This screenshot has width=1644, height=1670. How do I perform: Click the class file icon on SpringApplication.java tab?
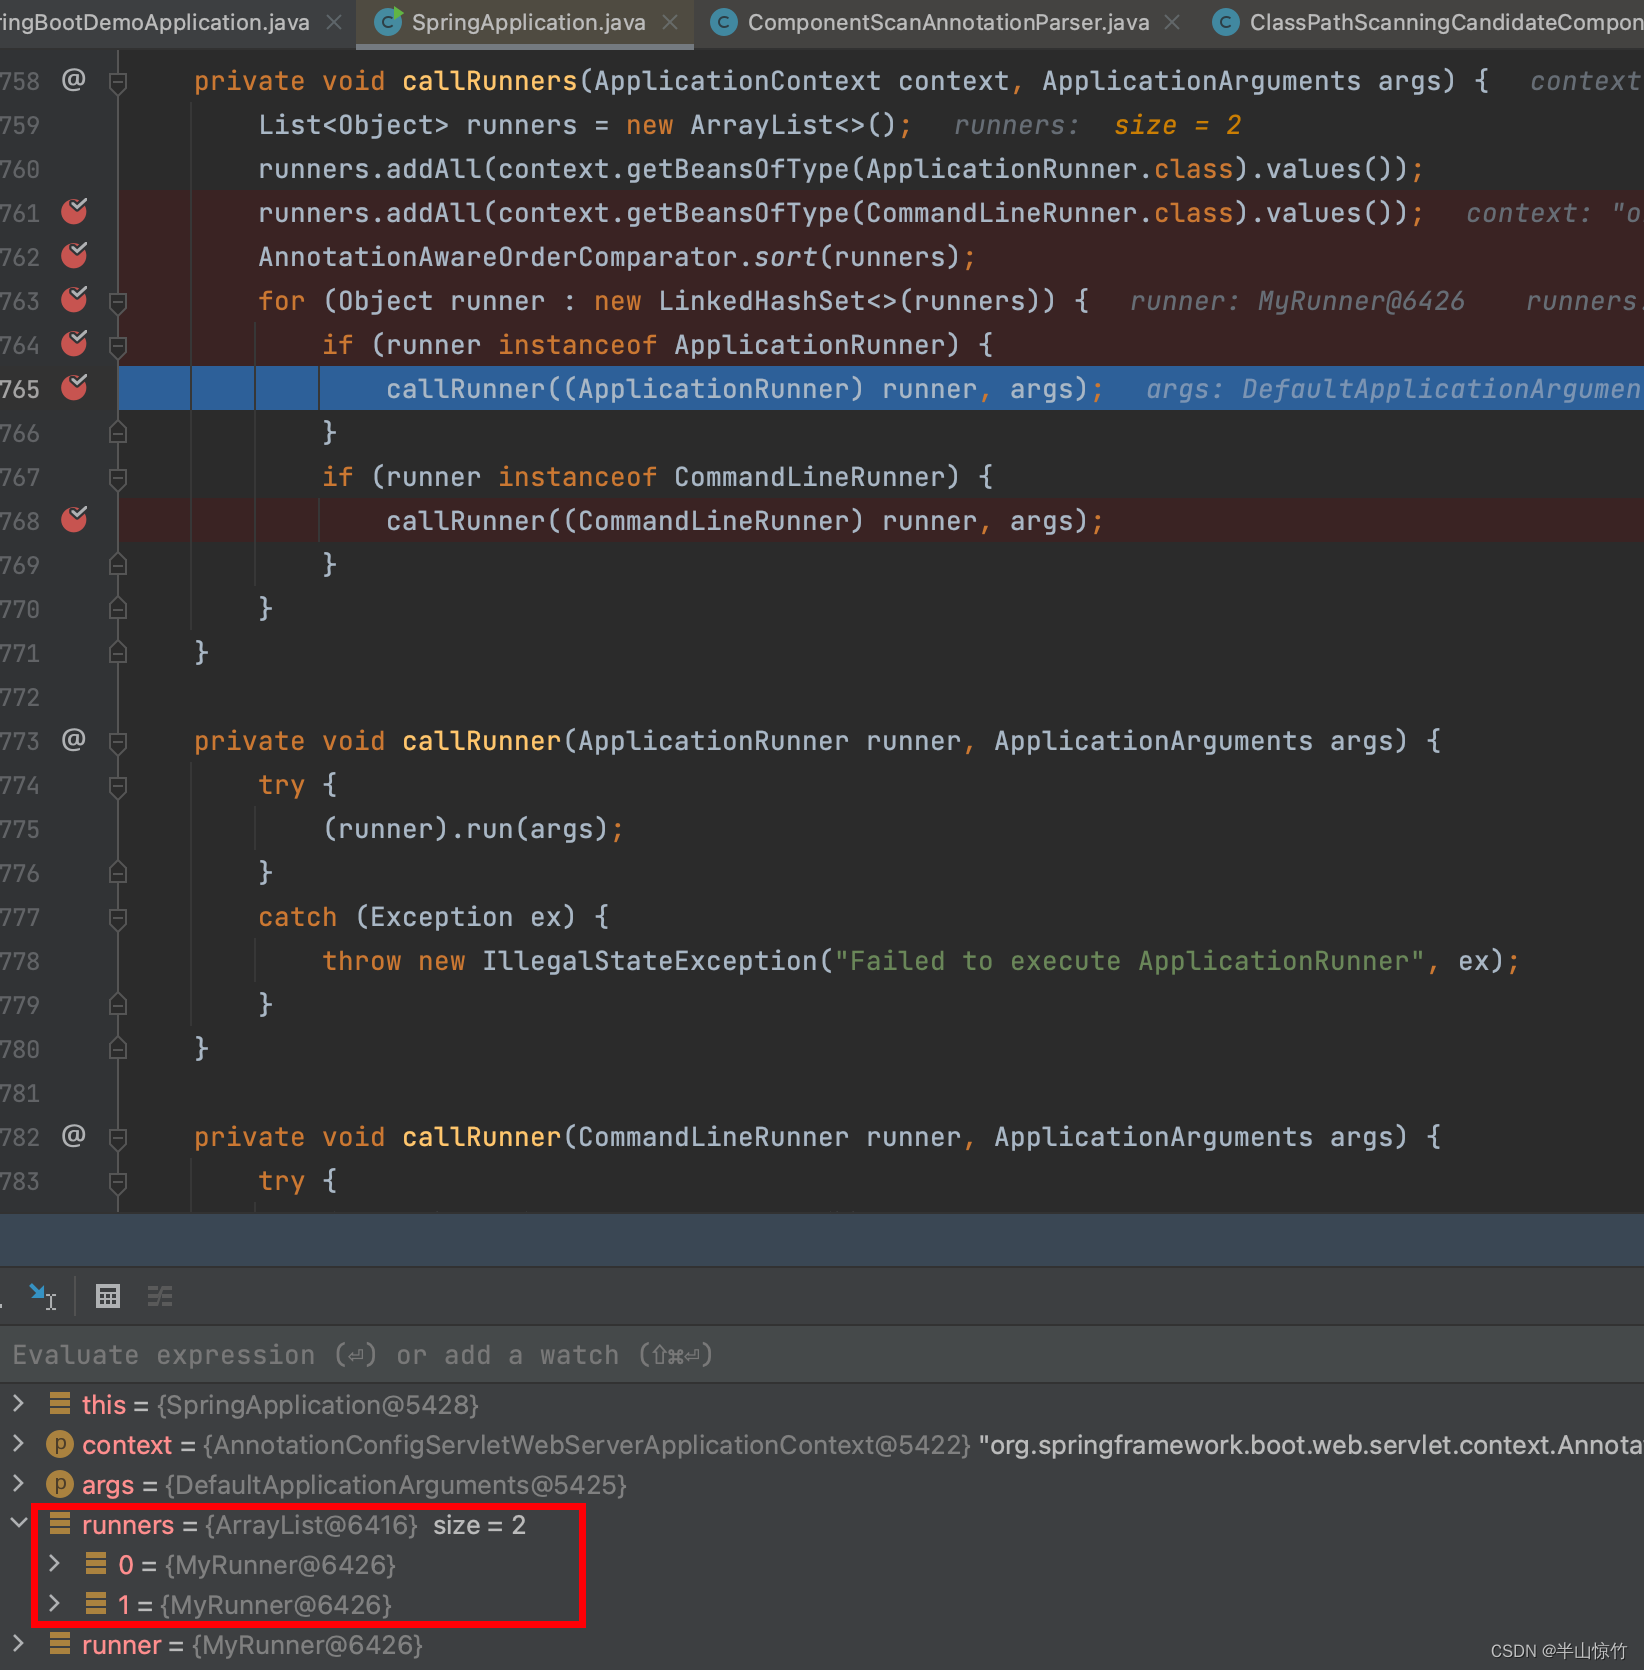[388, 21]
